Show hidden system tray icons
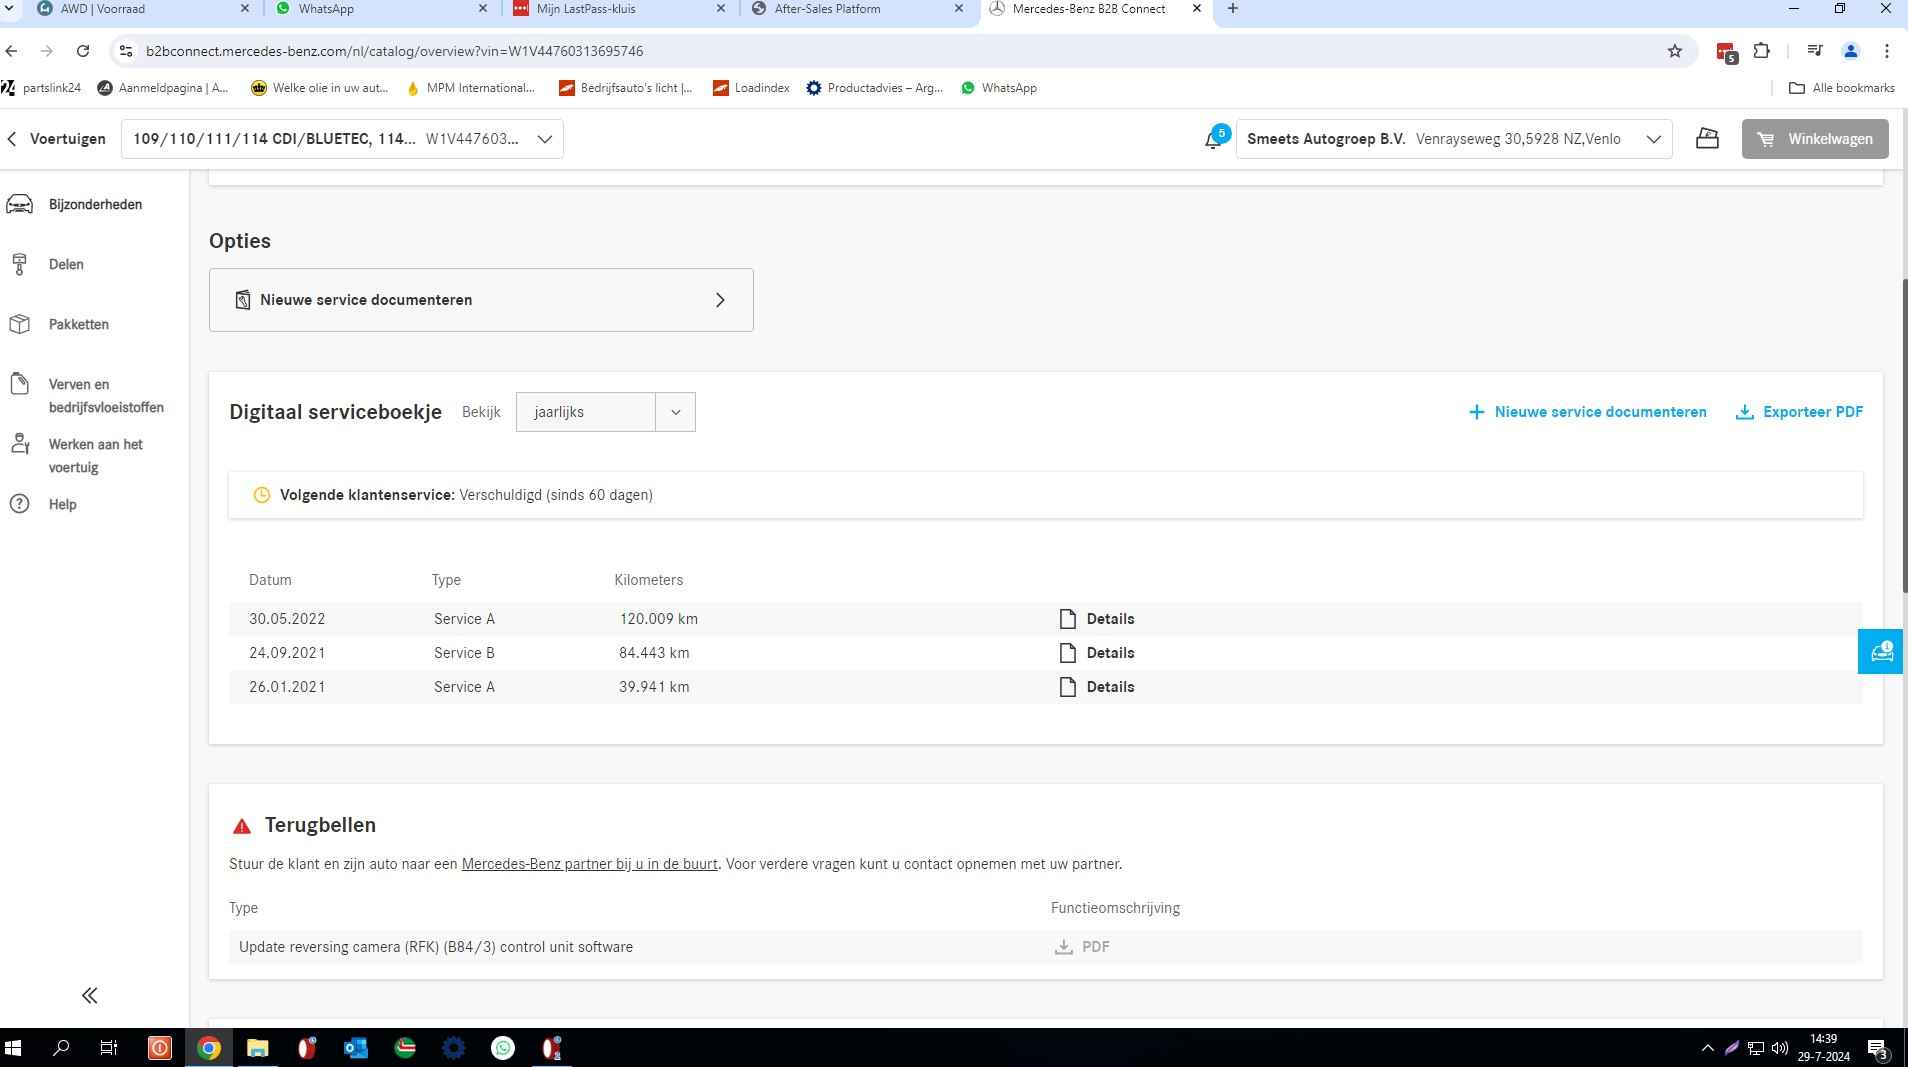 point(1707,1048)
